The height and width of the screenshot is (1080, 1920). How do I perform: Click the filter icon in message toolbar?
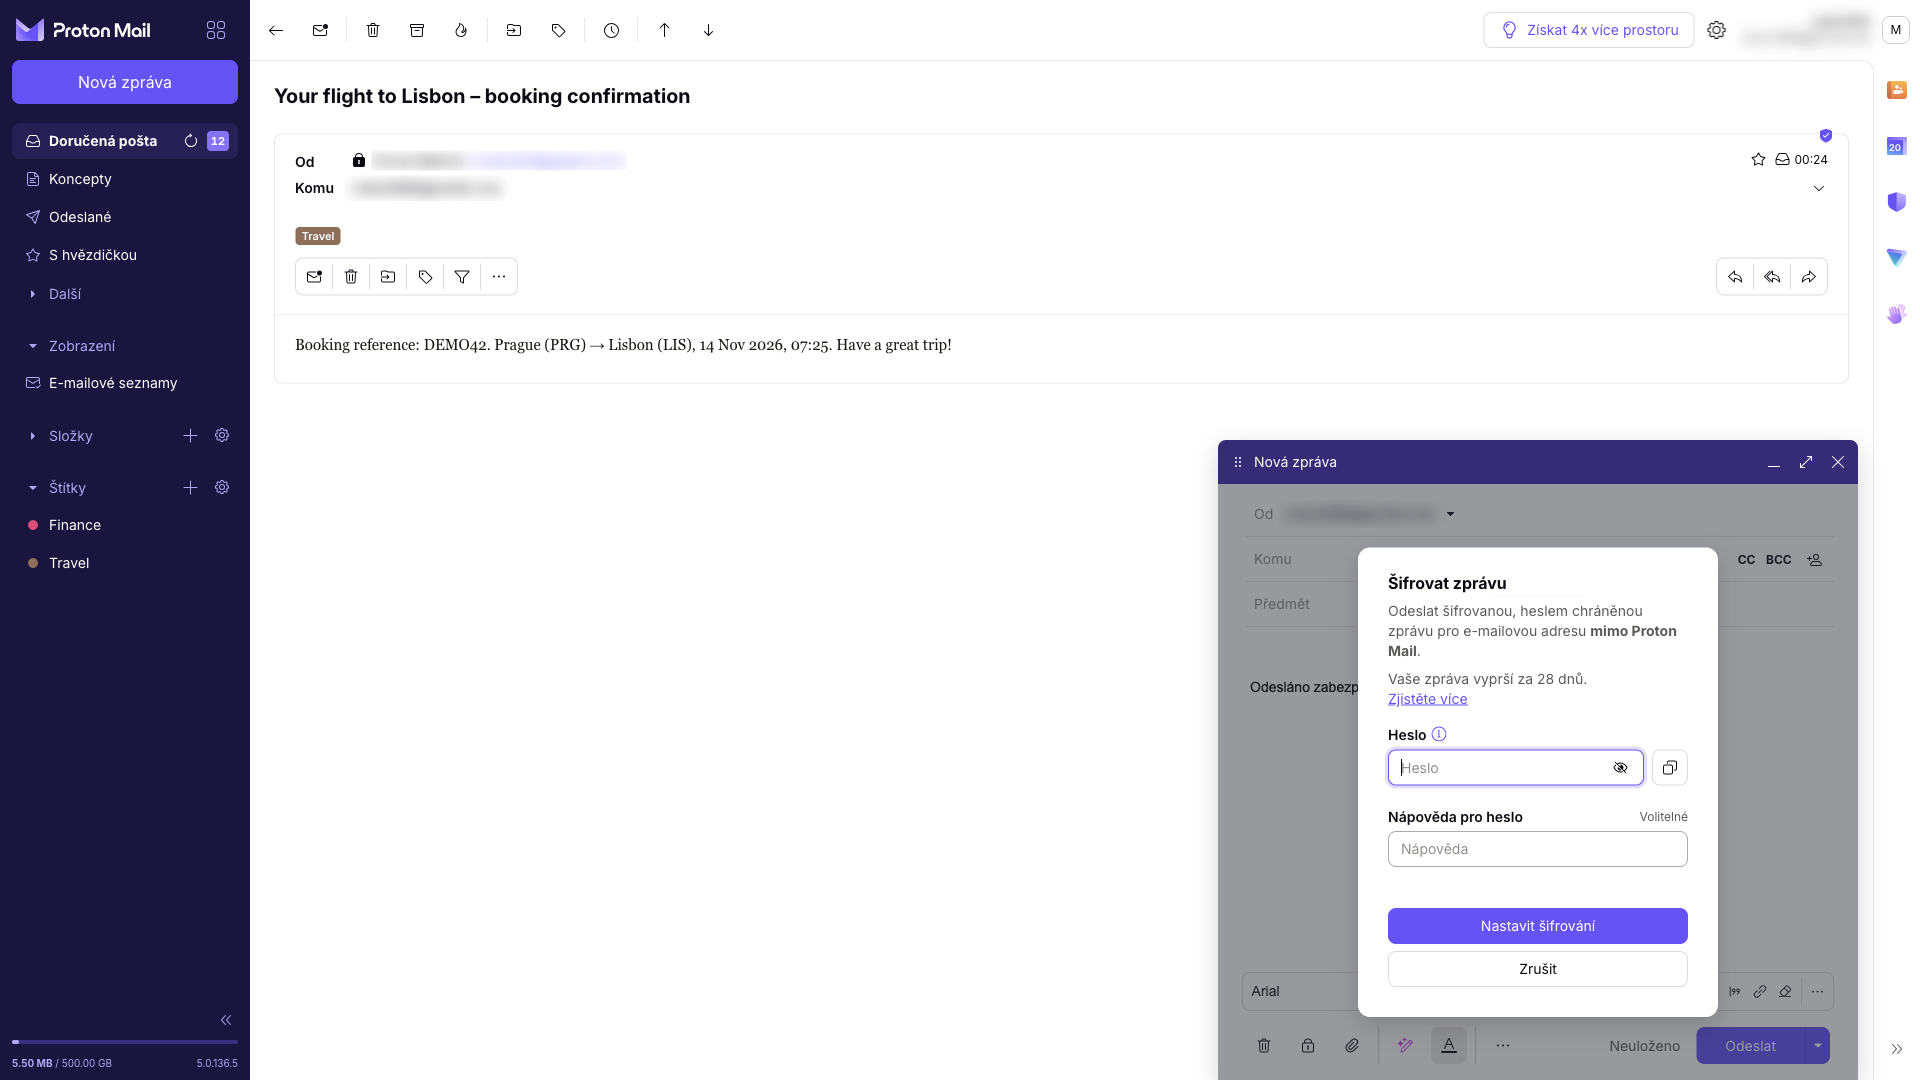click(x=462, y=277)
